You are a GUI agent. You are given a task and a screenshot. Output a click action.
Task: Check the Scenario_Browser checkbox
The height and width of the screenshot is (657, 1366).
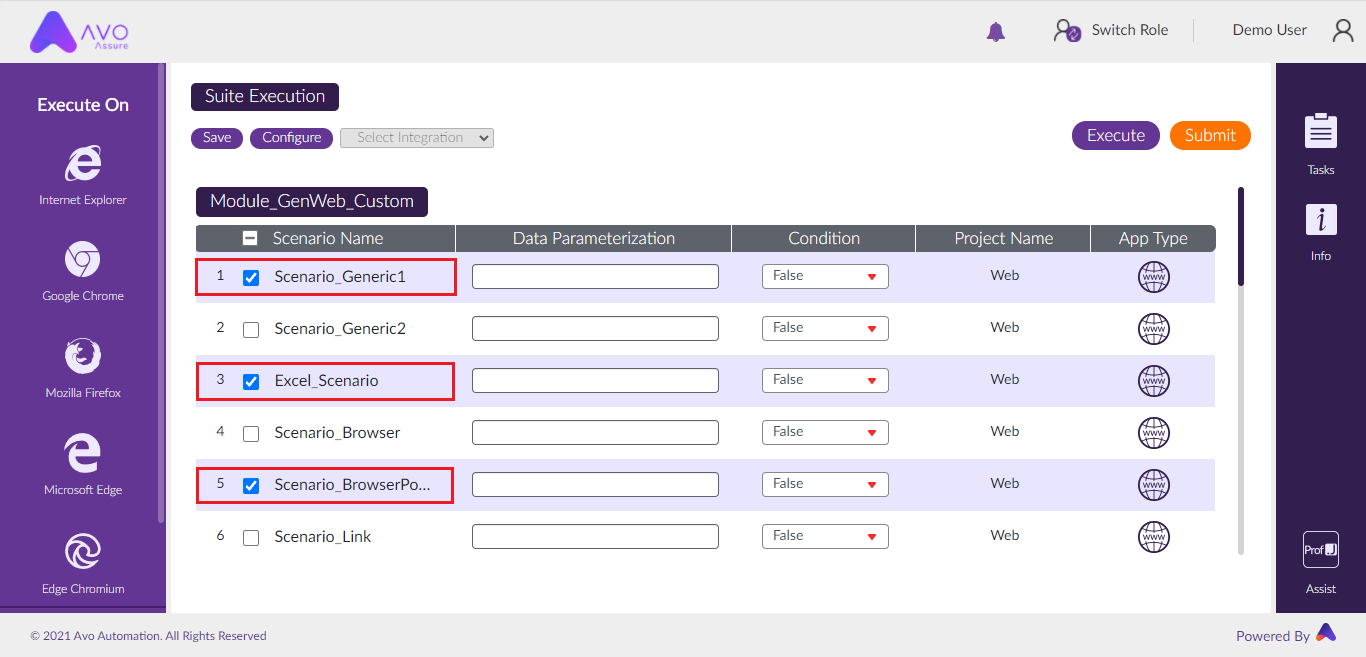[x=251, y=434]
